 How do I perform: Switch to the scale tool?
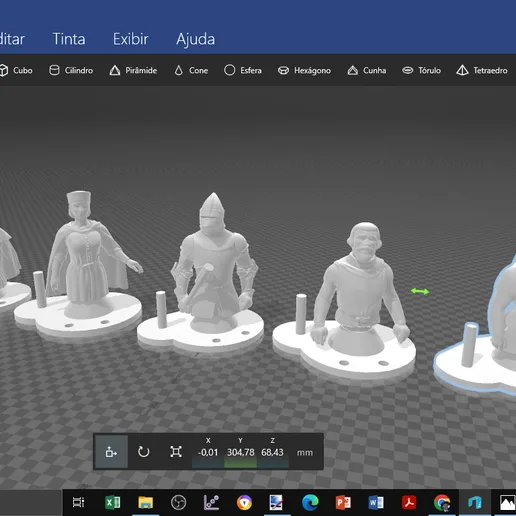click(176, 452)
